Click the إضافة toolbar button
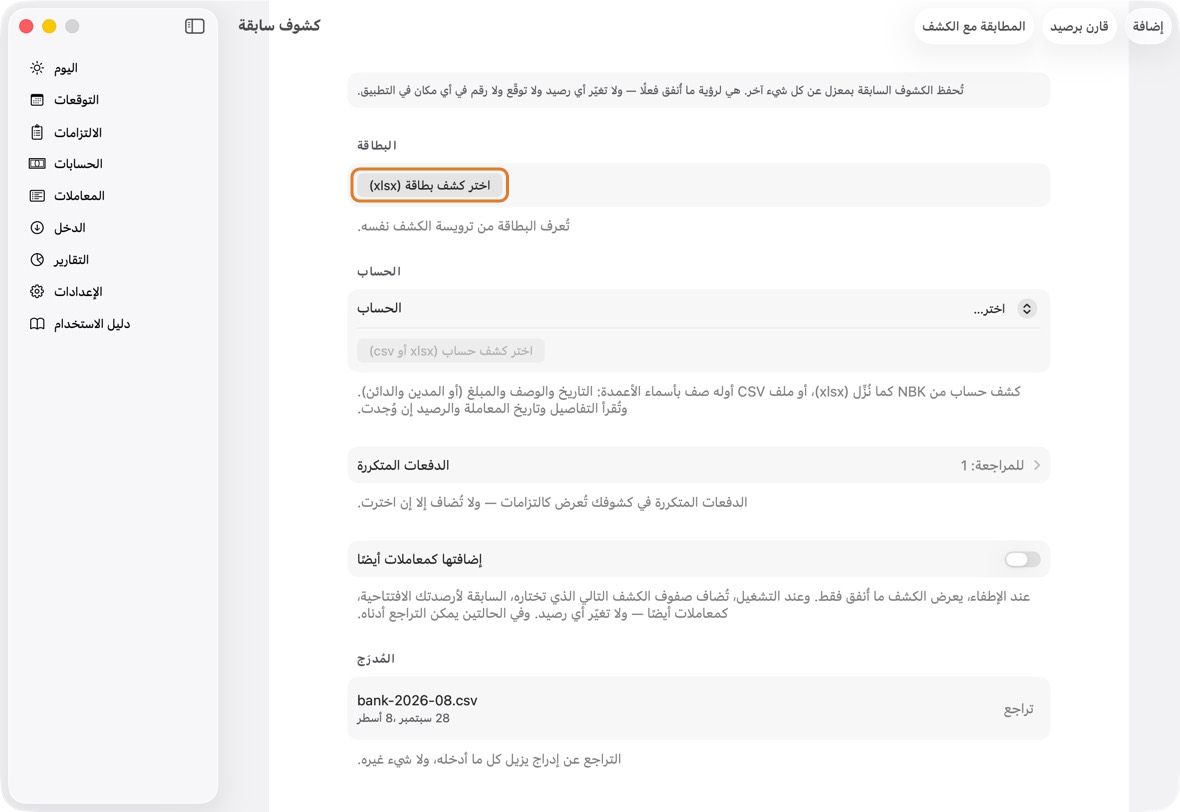1180x812 pixels. (1148, 26)
